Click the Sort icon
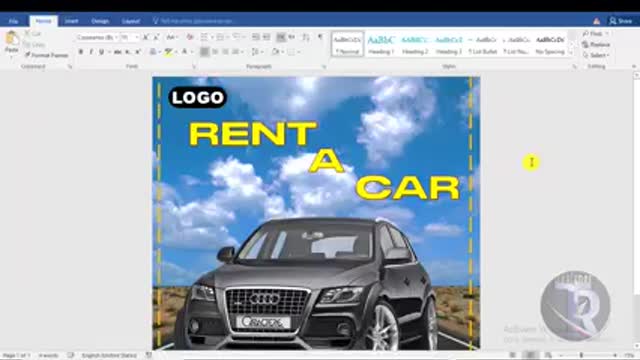640x360 pixels. (305, 38)
